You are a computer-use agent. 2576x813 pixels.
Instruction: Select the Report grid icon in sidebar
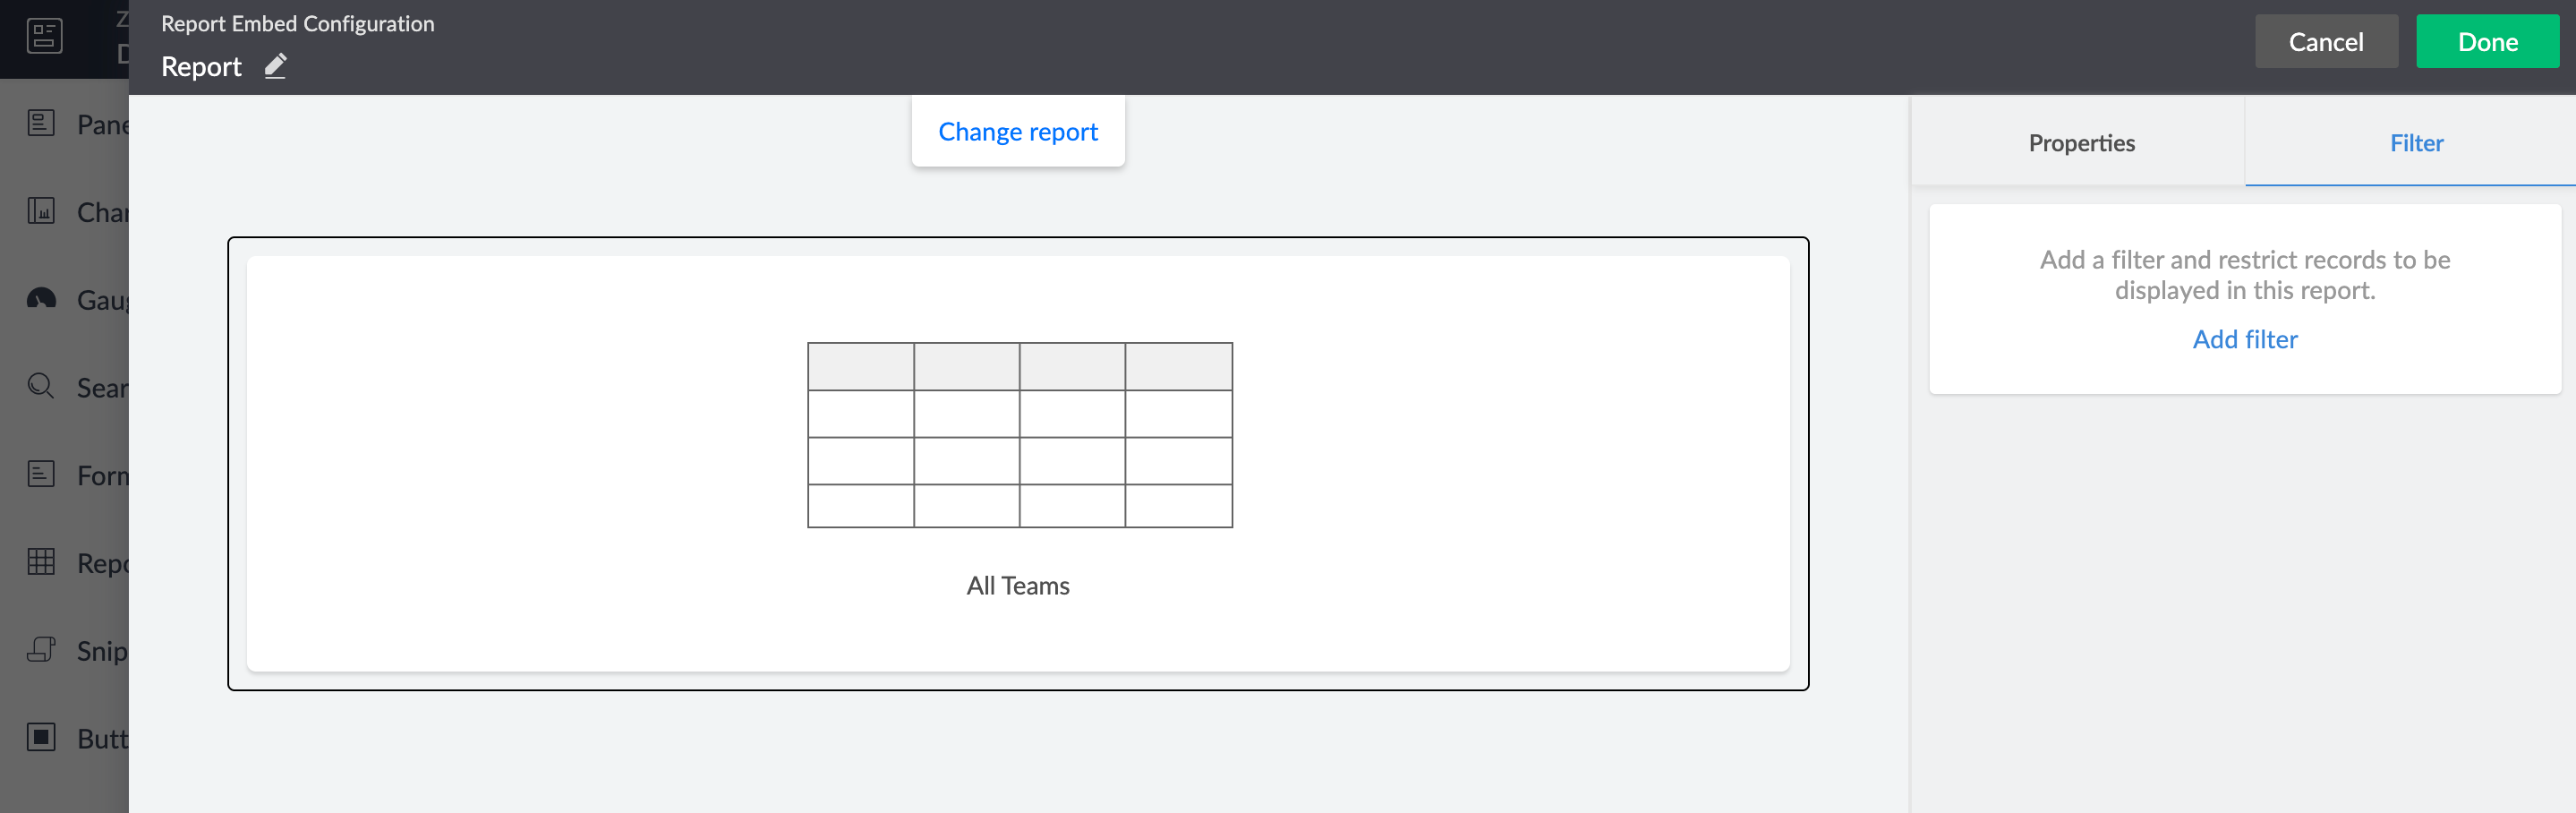(x=41, y=562)
